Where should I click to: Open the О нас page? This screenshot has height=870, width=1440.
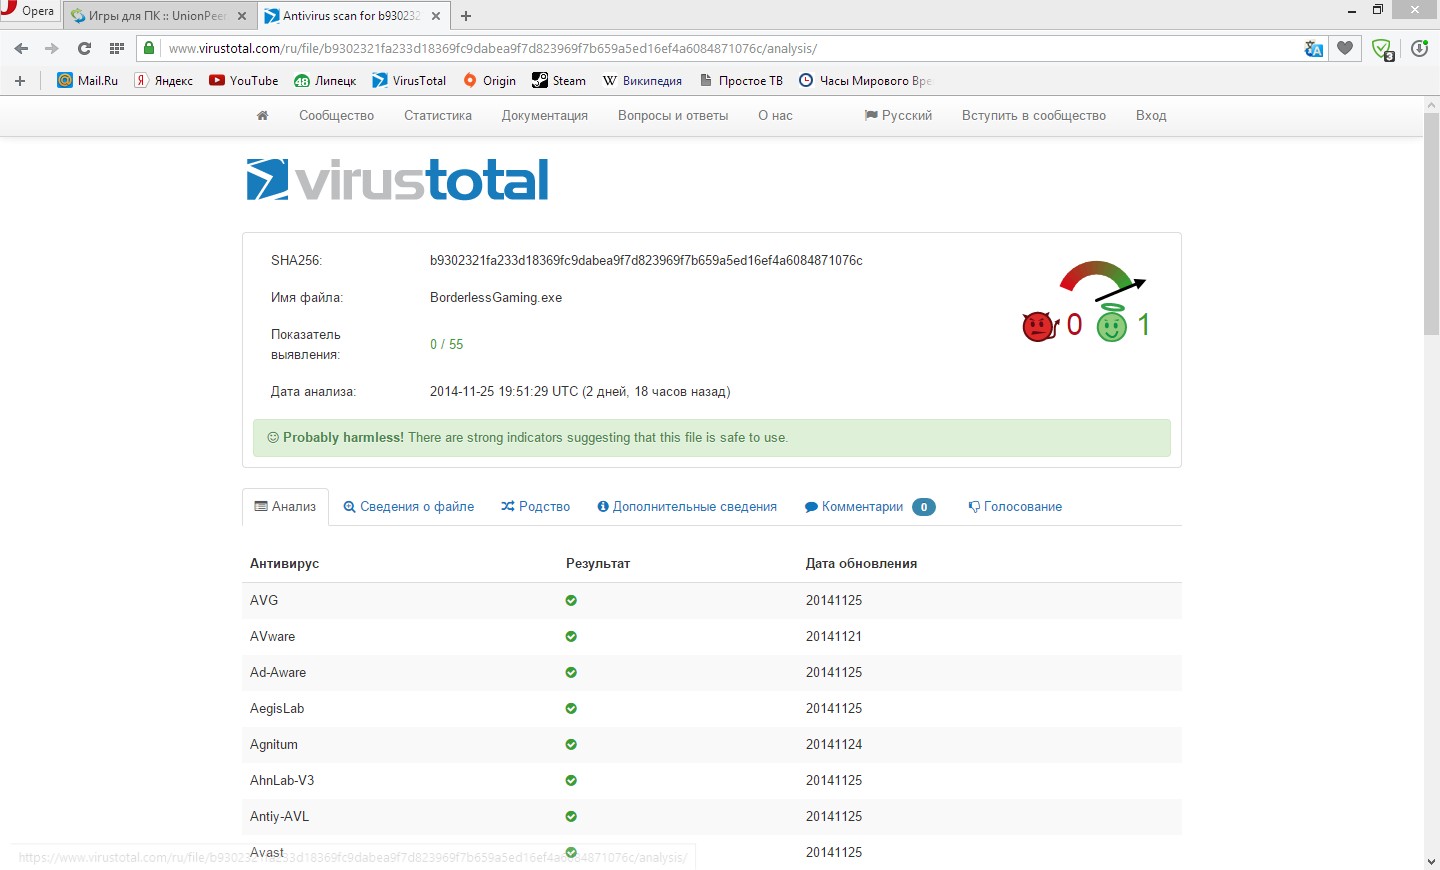[775, 115]
